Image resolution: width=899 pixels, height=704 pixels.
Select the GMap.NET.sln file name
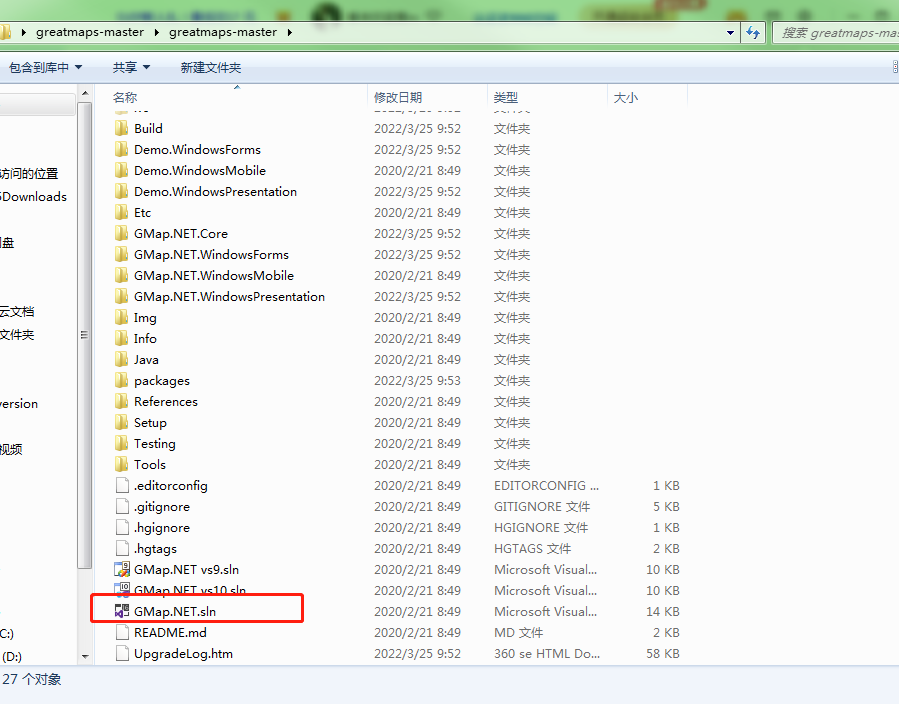[x=175, y=612]
